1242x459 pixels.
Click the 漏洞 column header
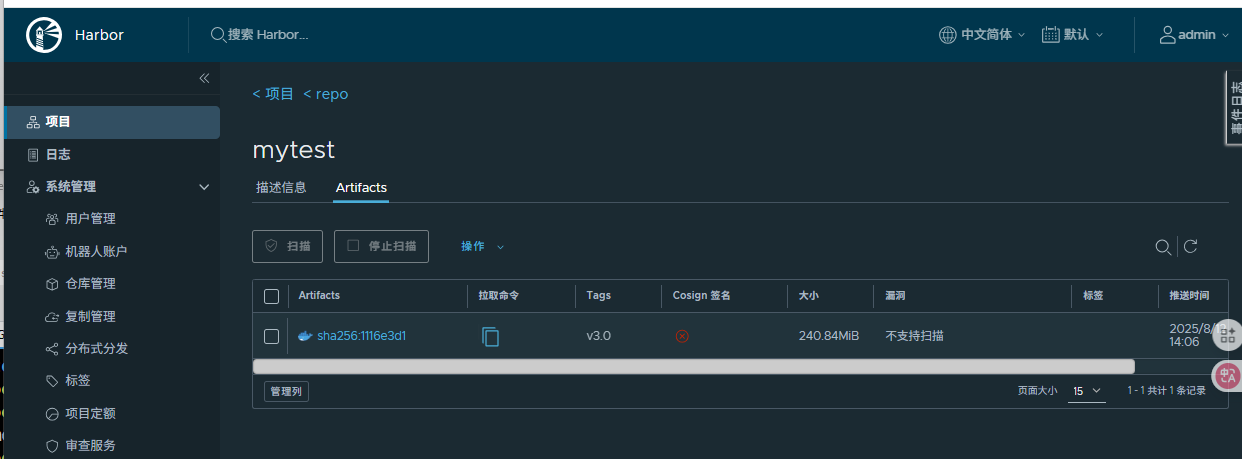(x=895, y=296)
